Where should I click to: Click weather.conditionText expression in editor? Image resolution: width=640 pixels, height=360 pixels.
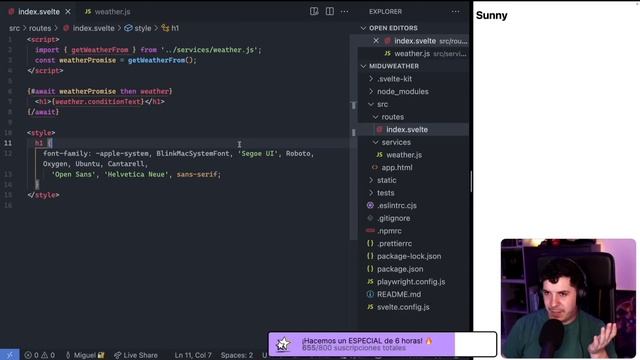coord(98,102)
